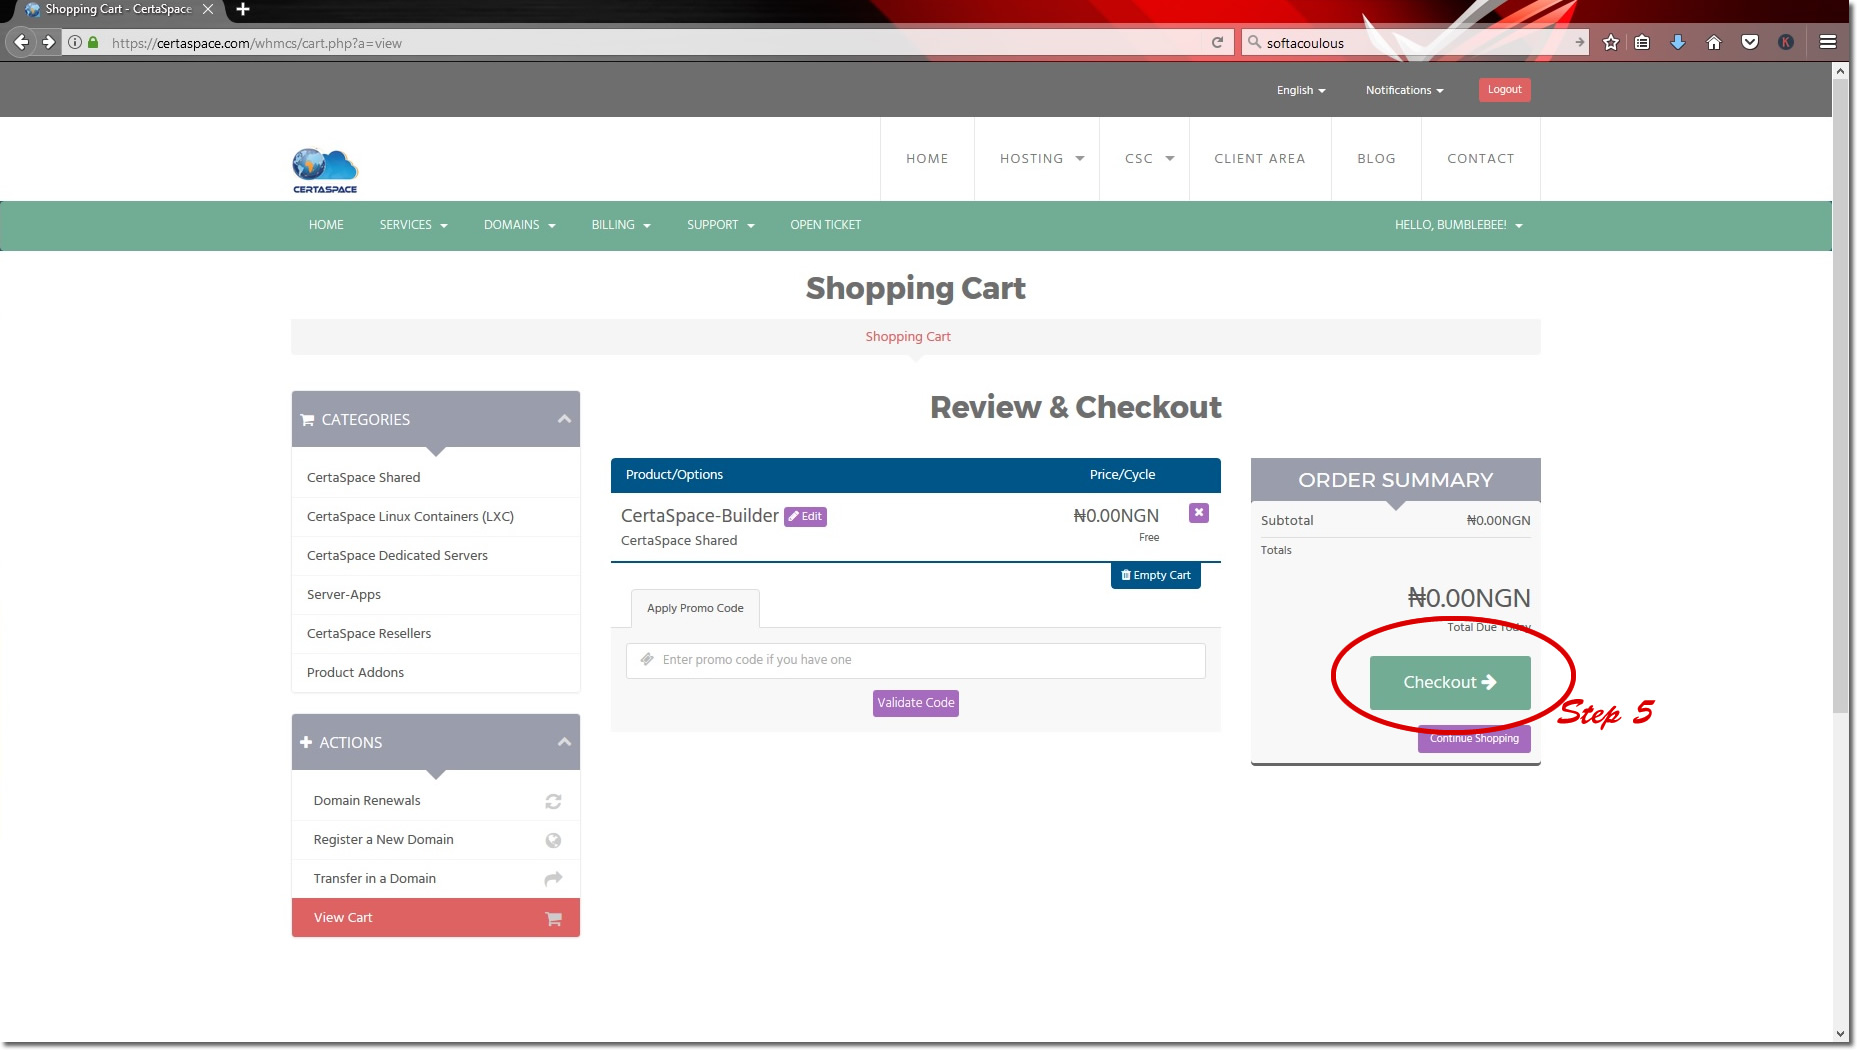Open CertaSpace Resellers category
The image size is (1857, 1050).
coord(435,634)
